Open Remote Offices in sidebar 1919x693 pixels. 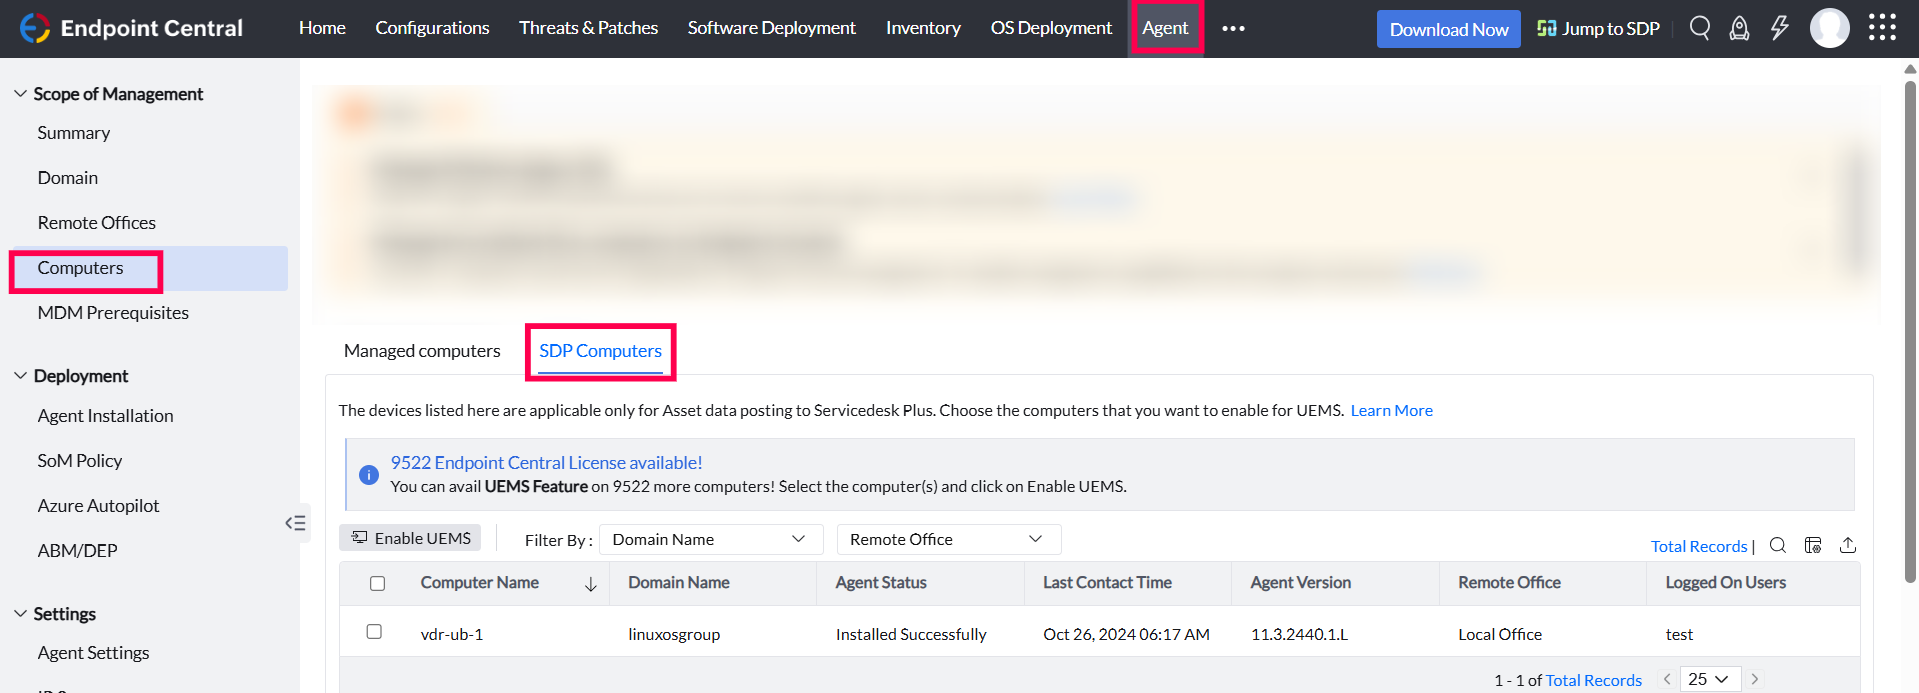pyautogui.click(x=97, y=223)
